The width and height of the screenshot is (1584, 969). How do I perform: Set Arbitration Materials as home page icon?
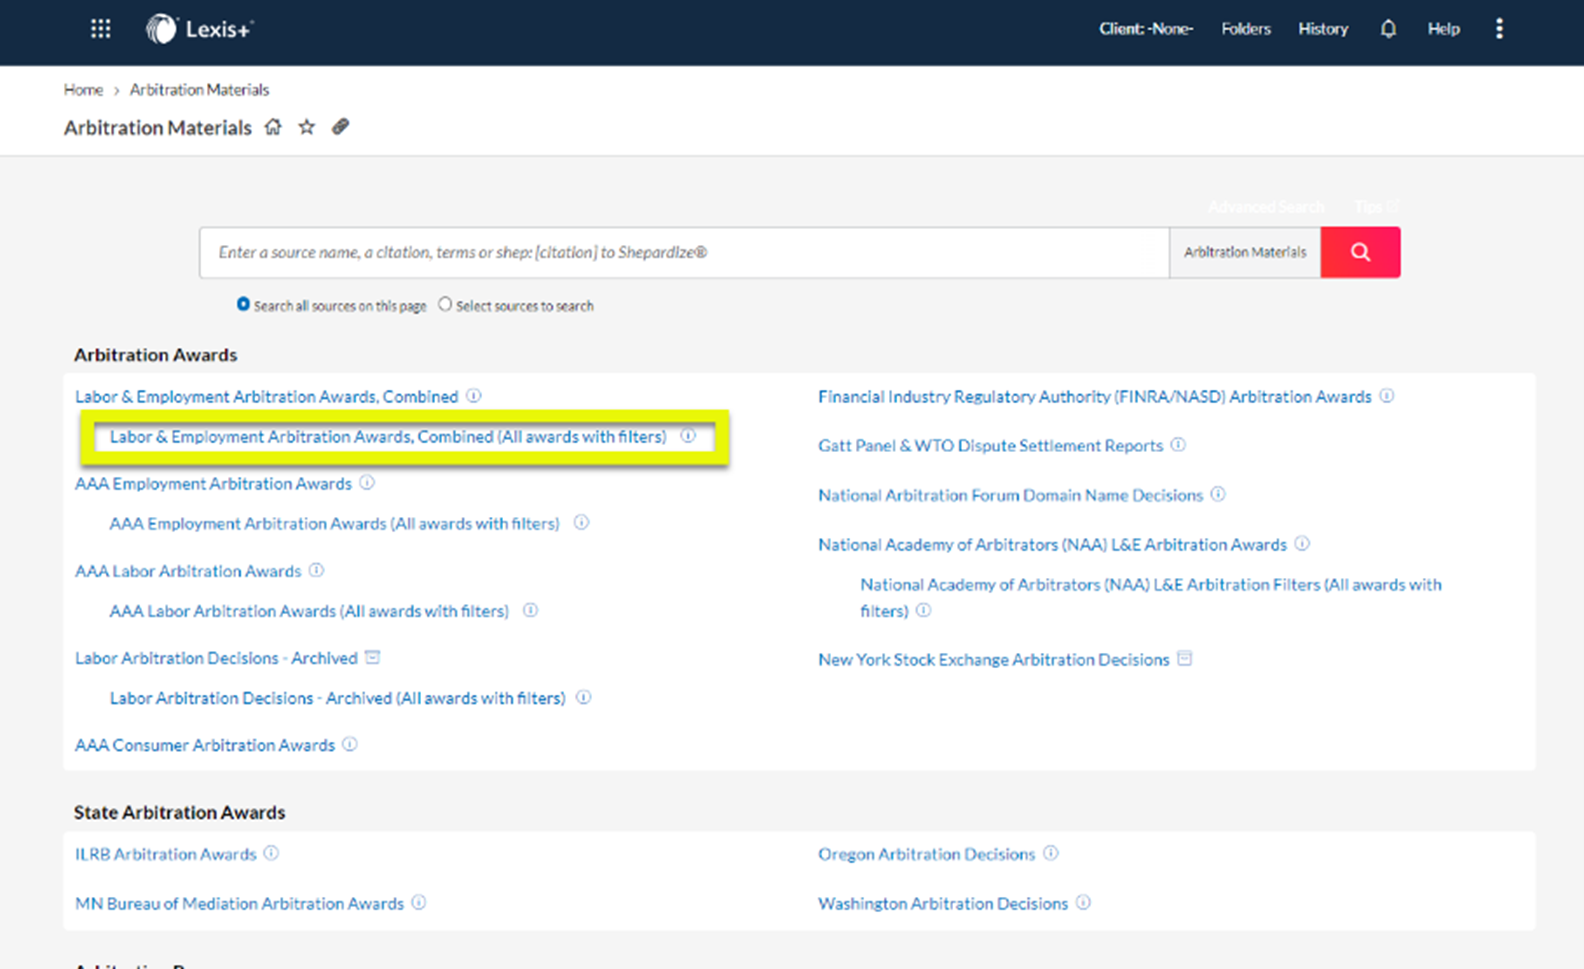click(273, 127)
